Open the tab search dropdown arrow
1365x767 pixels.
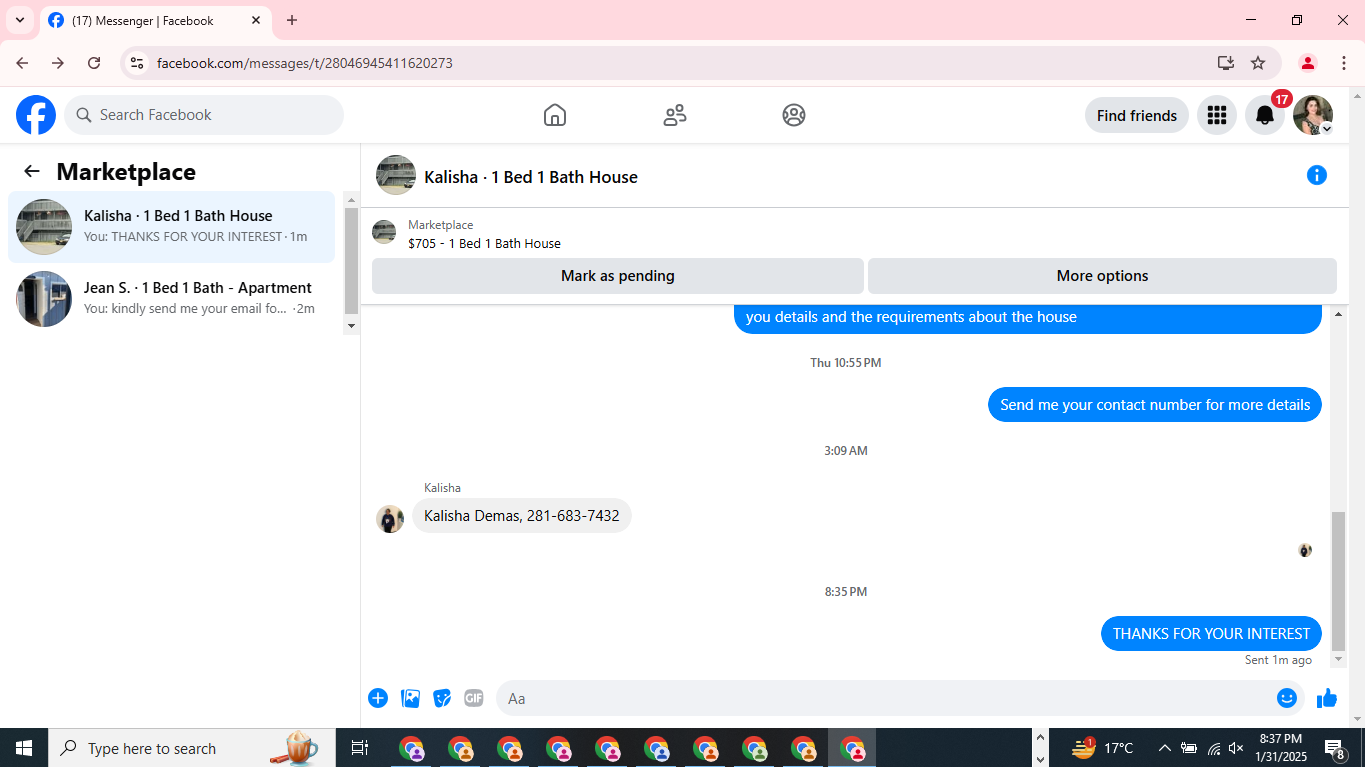point(20,20)
